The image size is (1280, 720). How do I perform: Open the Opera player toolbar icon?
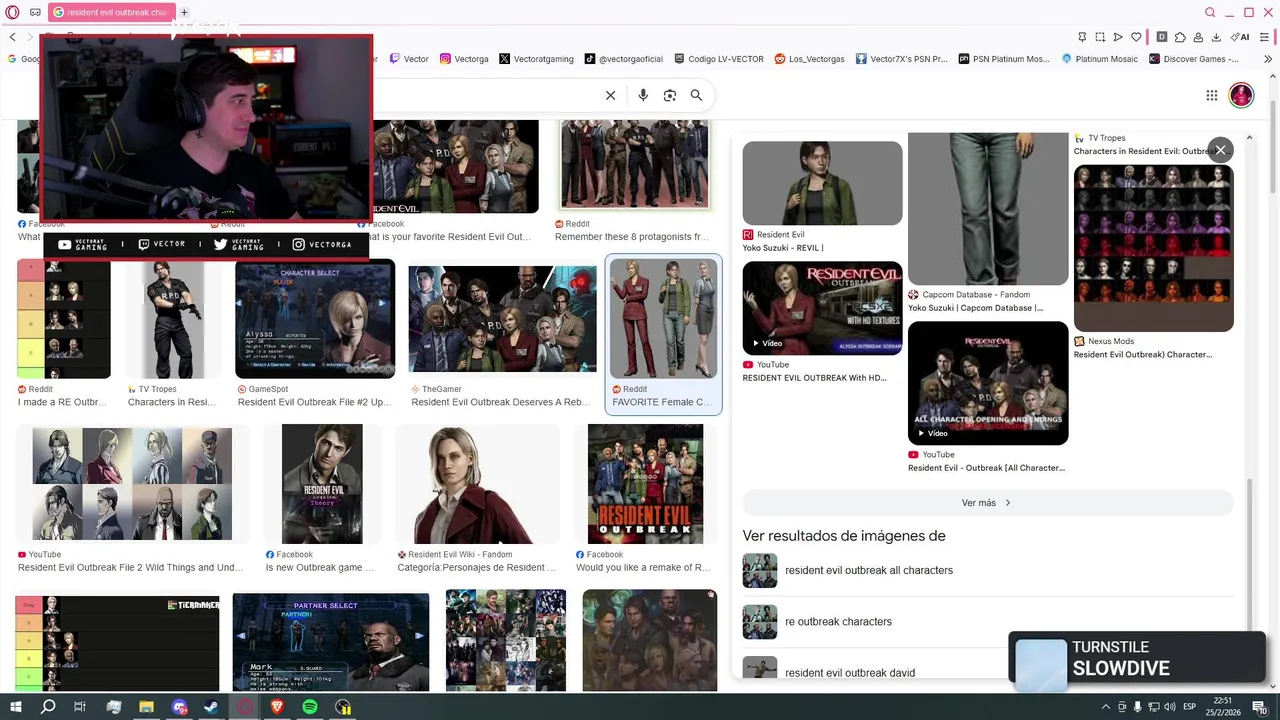coord(1118,37)
